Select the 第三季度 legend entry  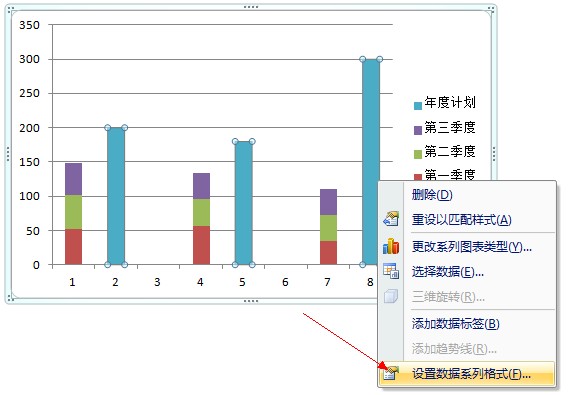pyautogui.click(x=445, y=128)
